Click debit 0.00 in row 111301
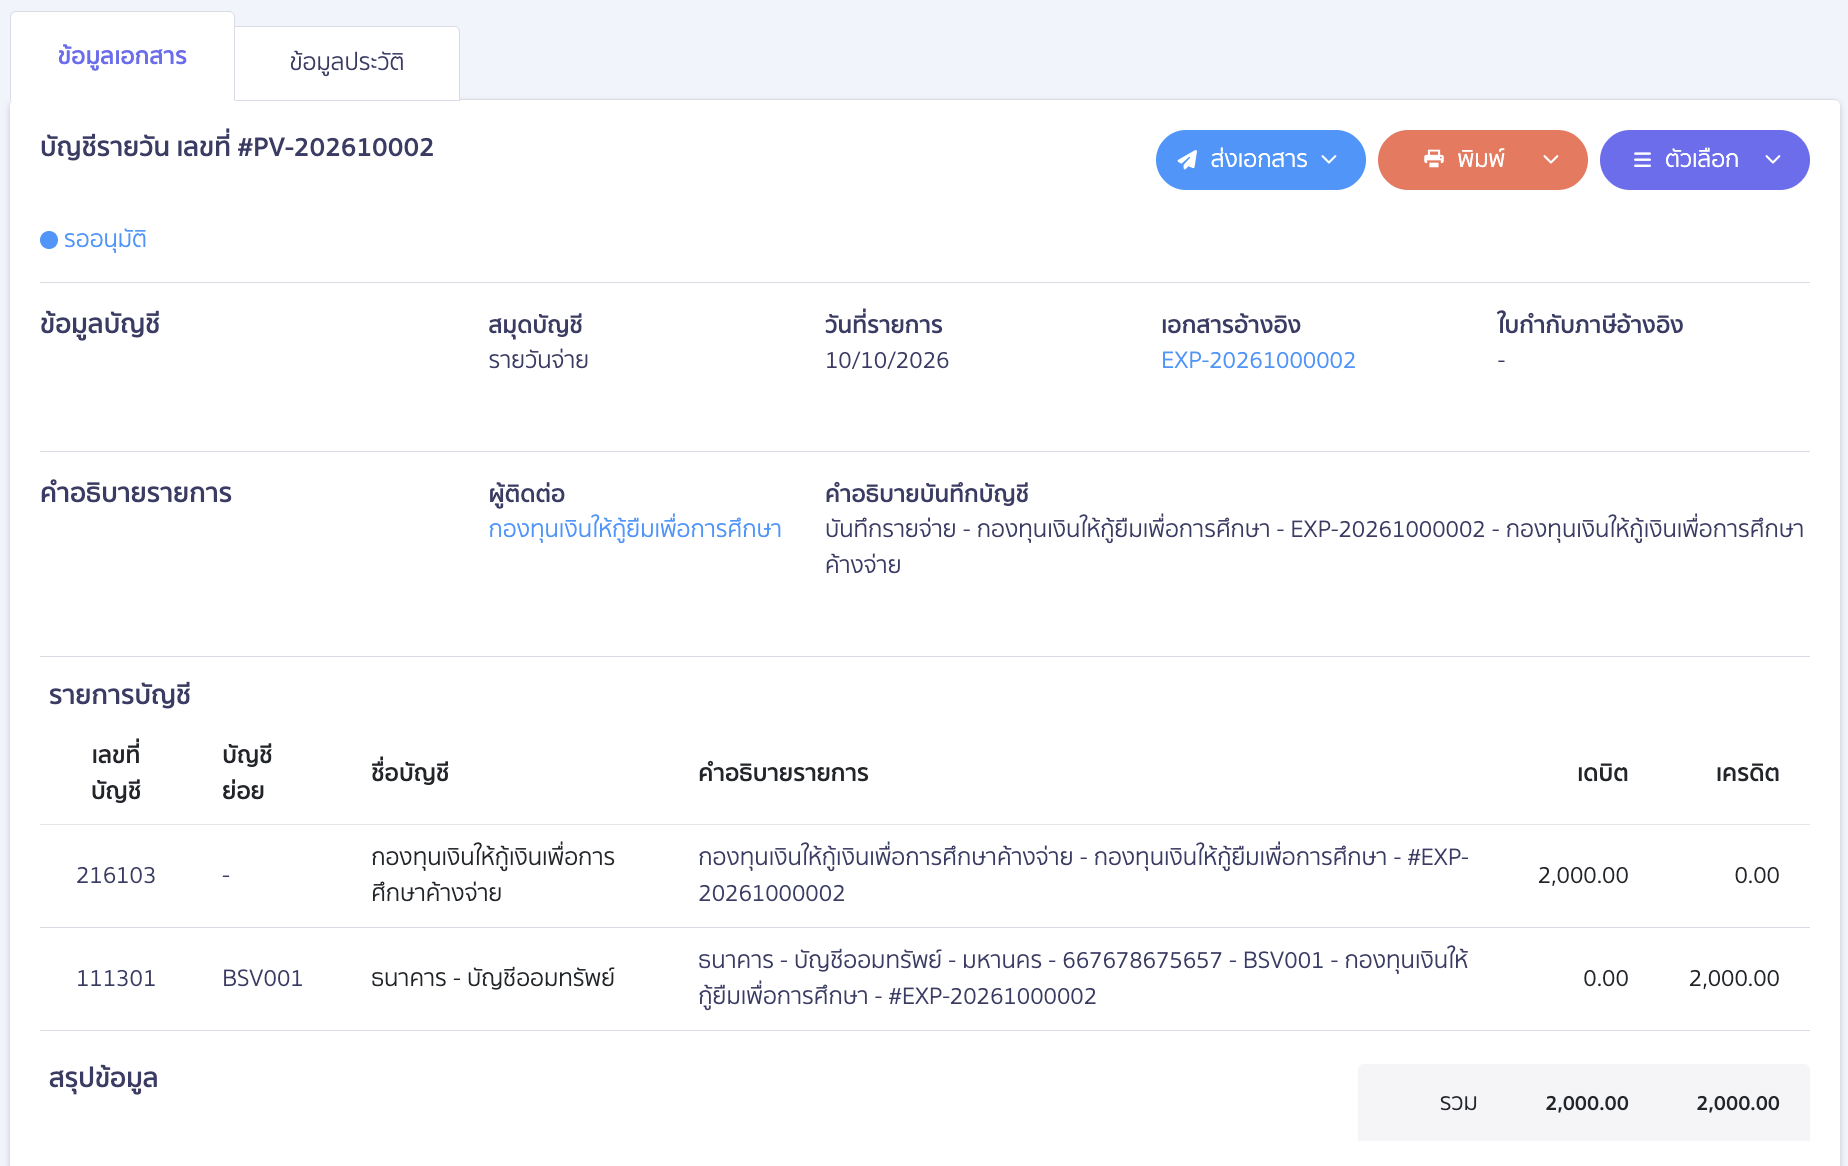The image size is (1848, 1166). point(1606,978)
